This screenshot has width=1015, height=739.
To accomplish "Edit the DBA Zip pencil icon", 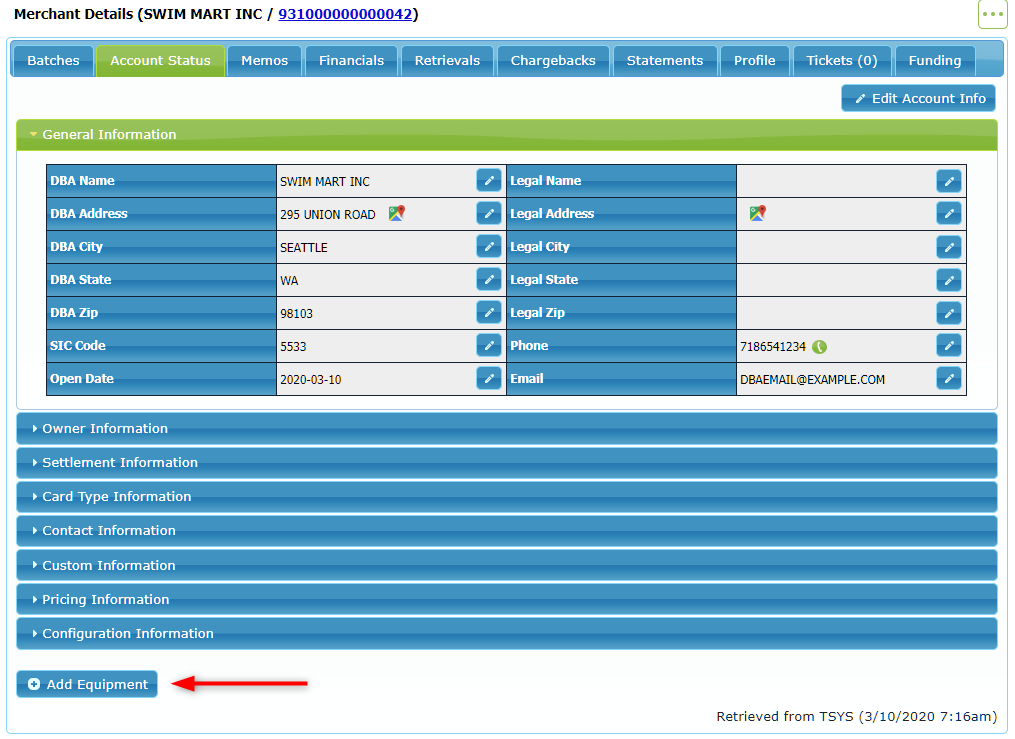I will pyautogui.click(x=489, y=313).
